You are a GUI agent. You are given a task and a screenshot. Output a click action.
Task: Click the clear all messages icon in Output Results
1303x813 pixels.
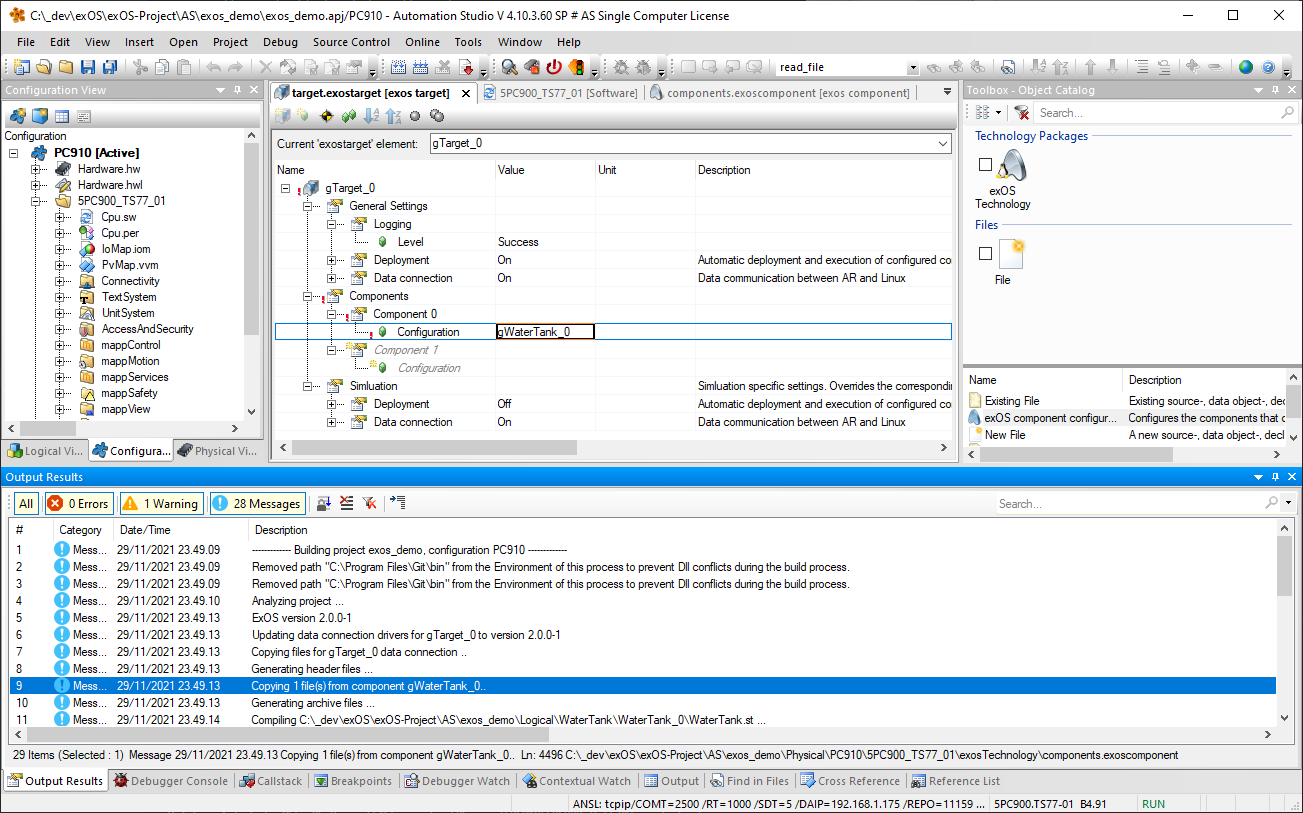(346, 503)
